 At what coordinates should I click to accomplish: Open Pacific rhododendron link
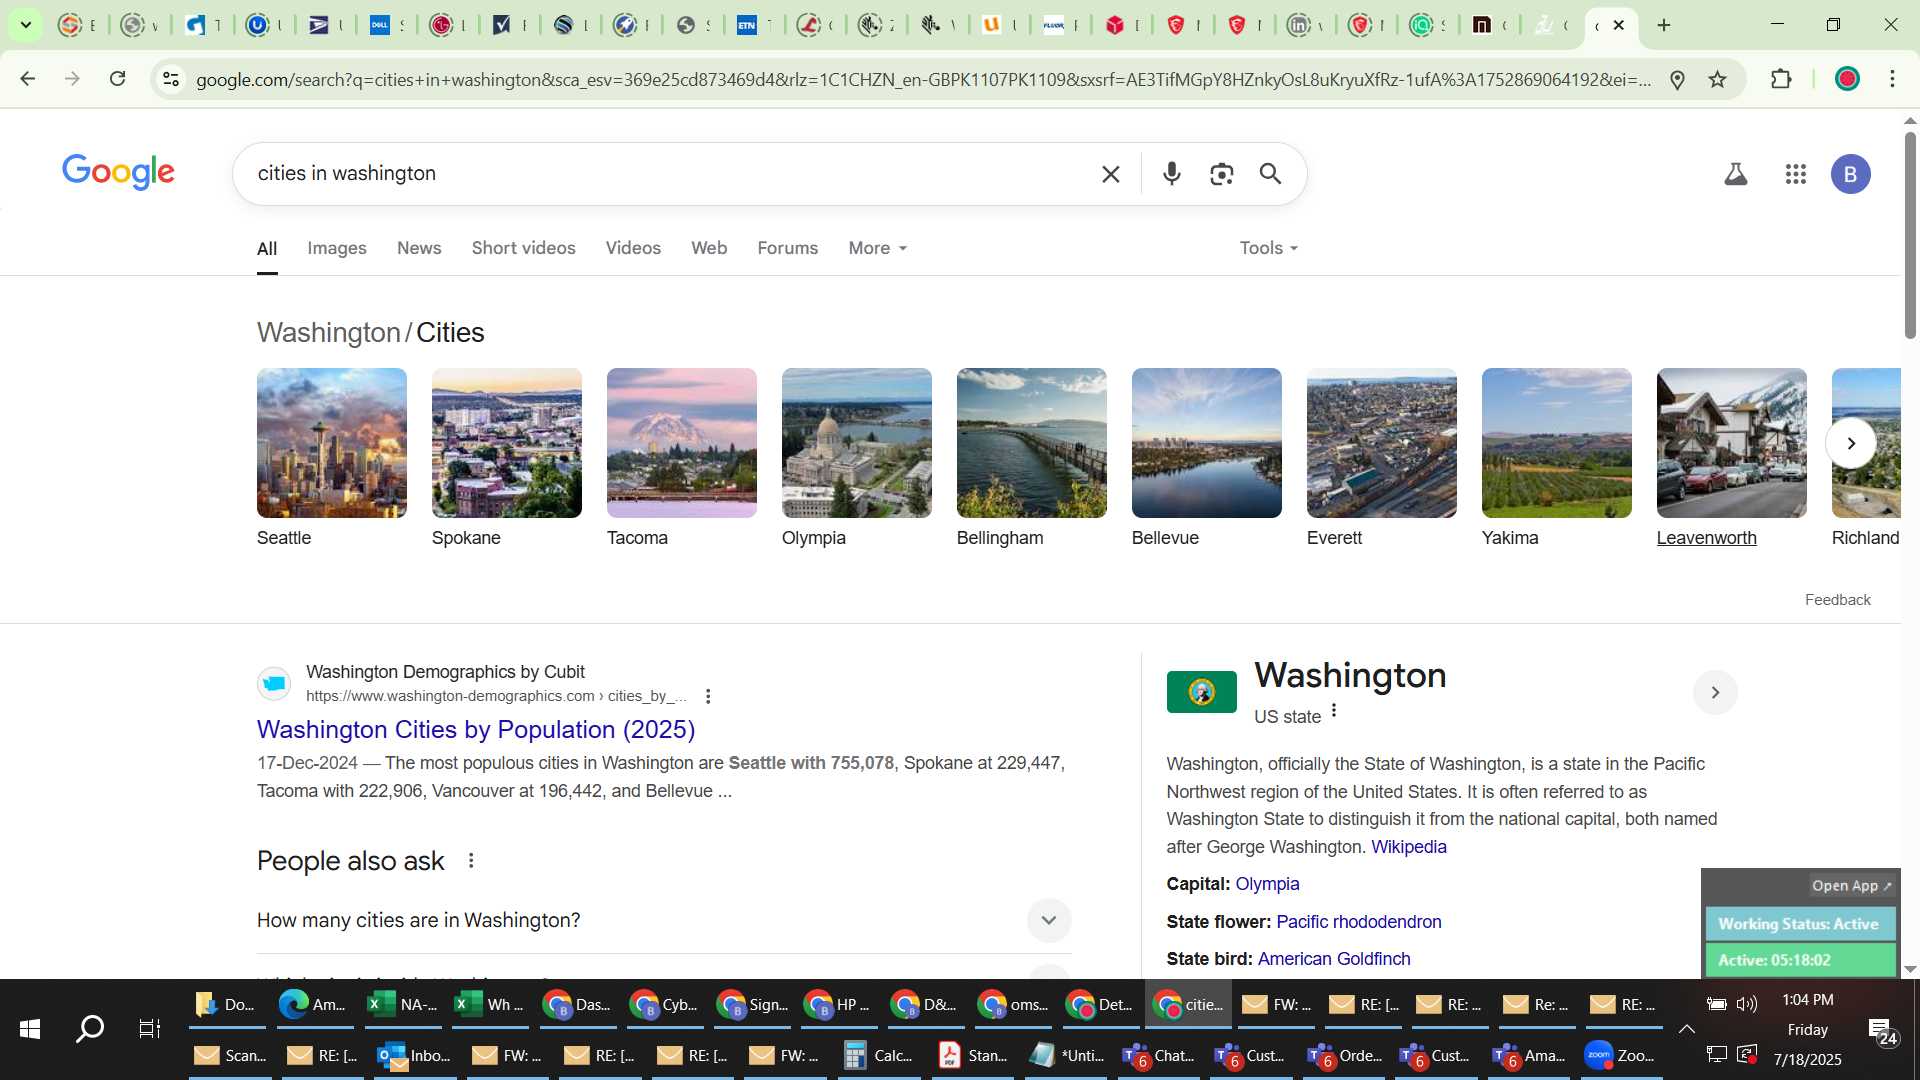pyautogui.click(x=1358, y=922)
